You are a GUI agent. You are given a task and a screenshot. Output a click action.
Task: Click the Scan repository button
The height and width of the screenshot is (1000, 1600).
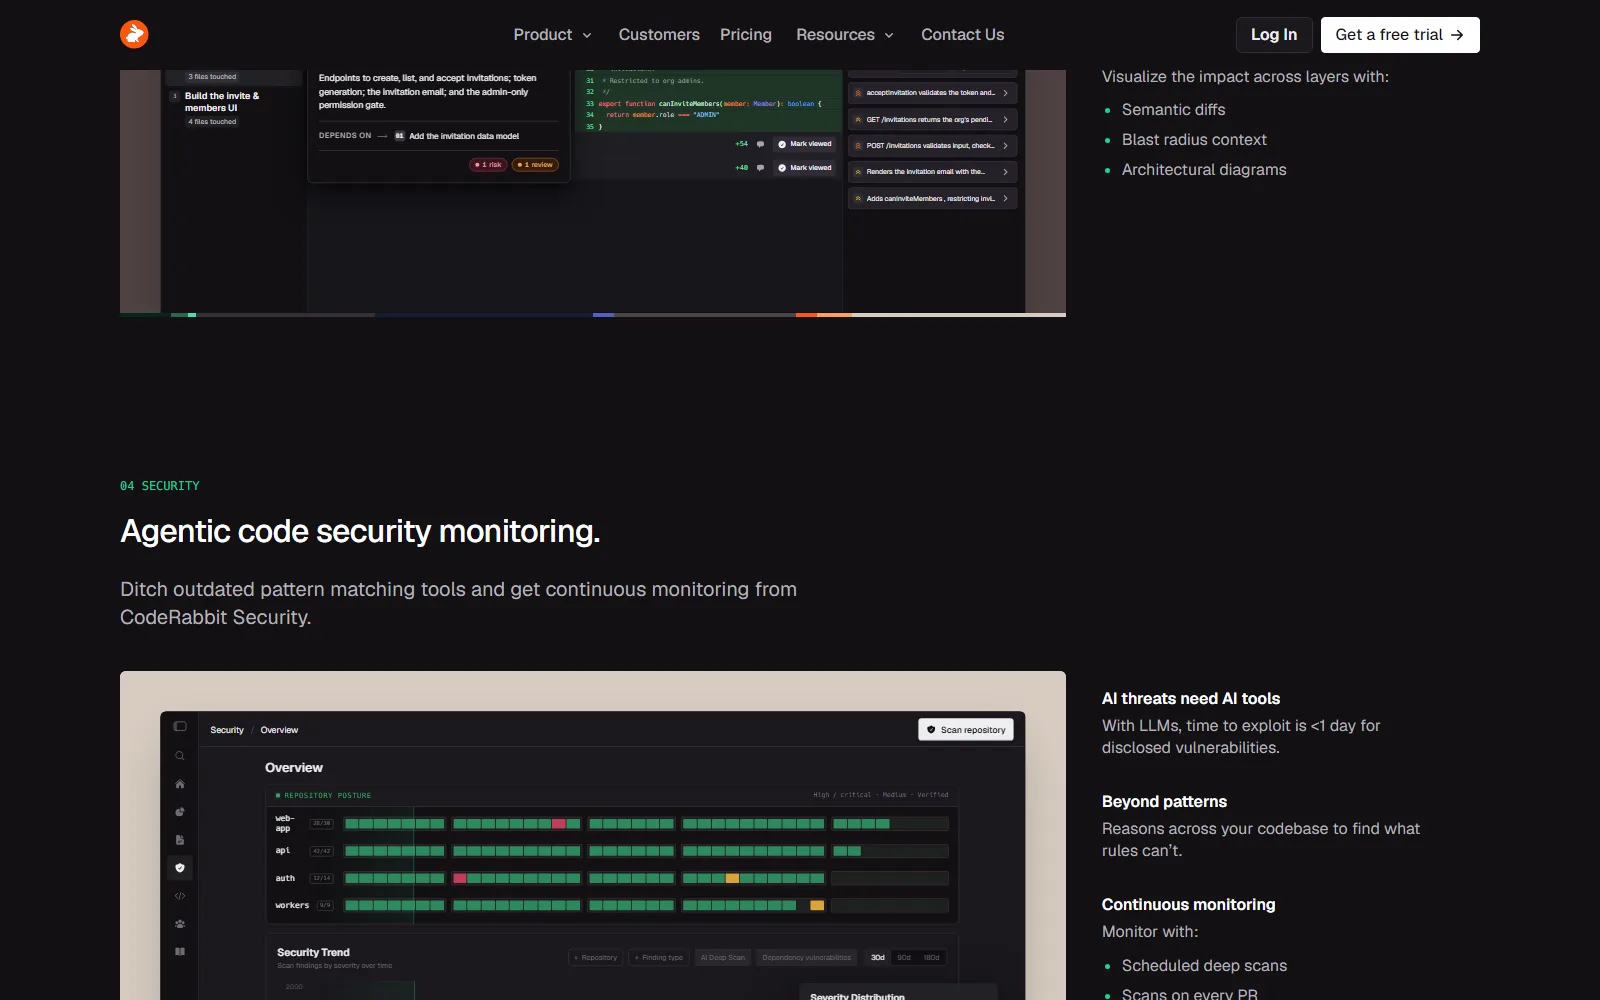(966, 730)
